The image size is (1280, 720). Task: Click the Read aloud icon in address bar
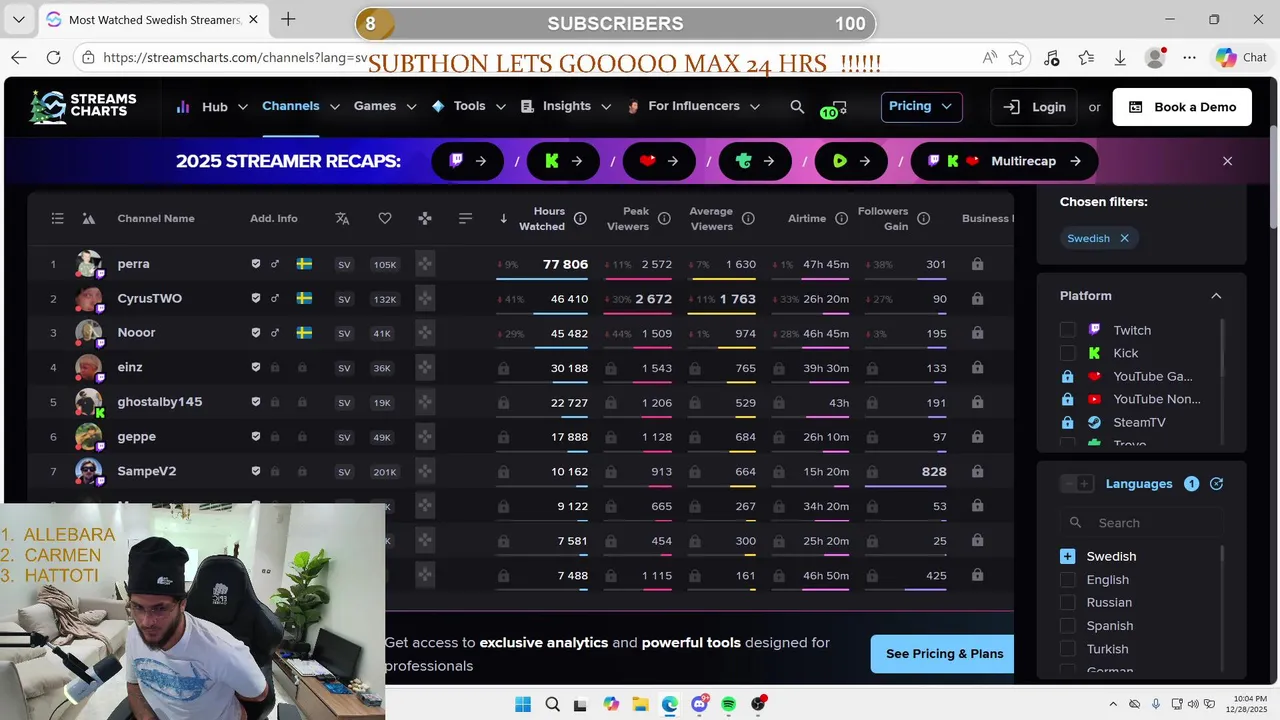coord(990,58)
